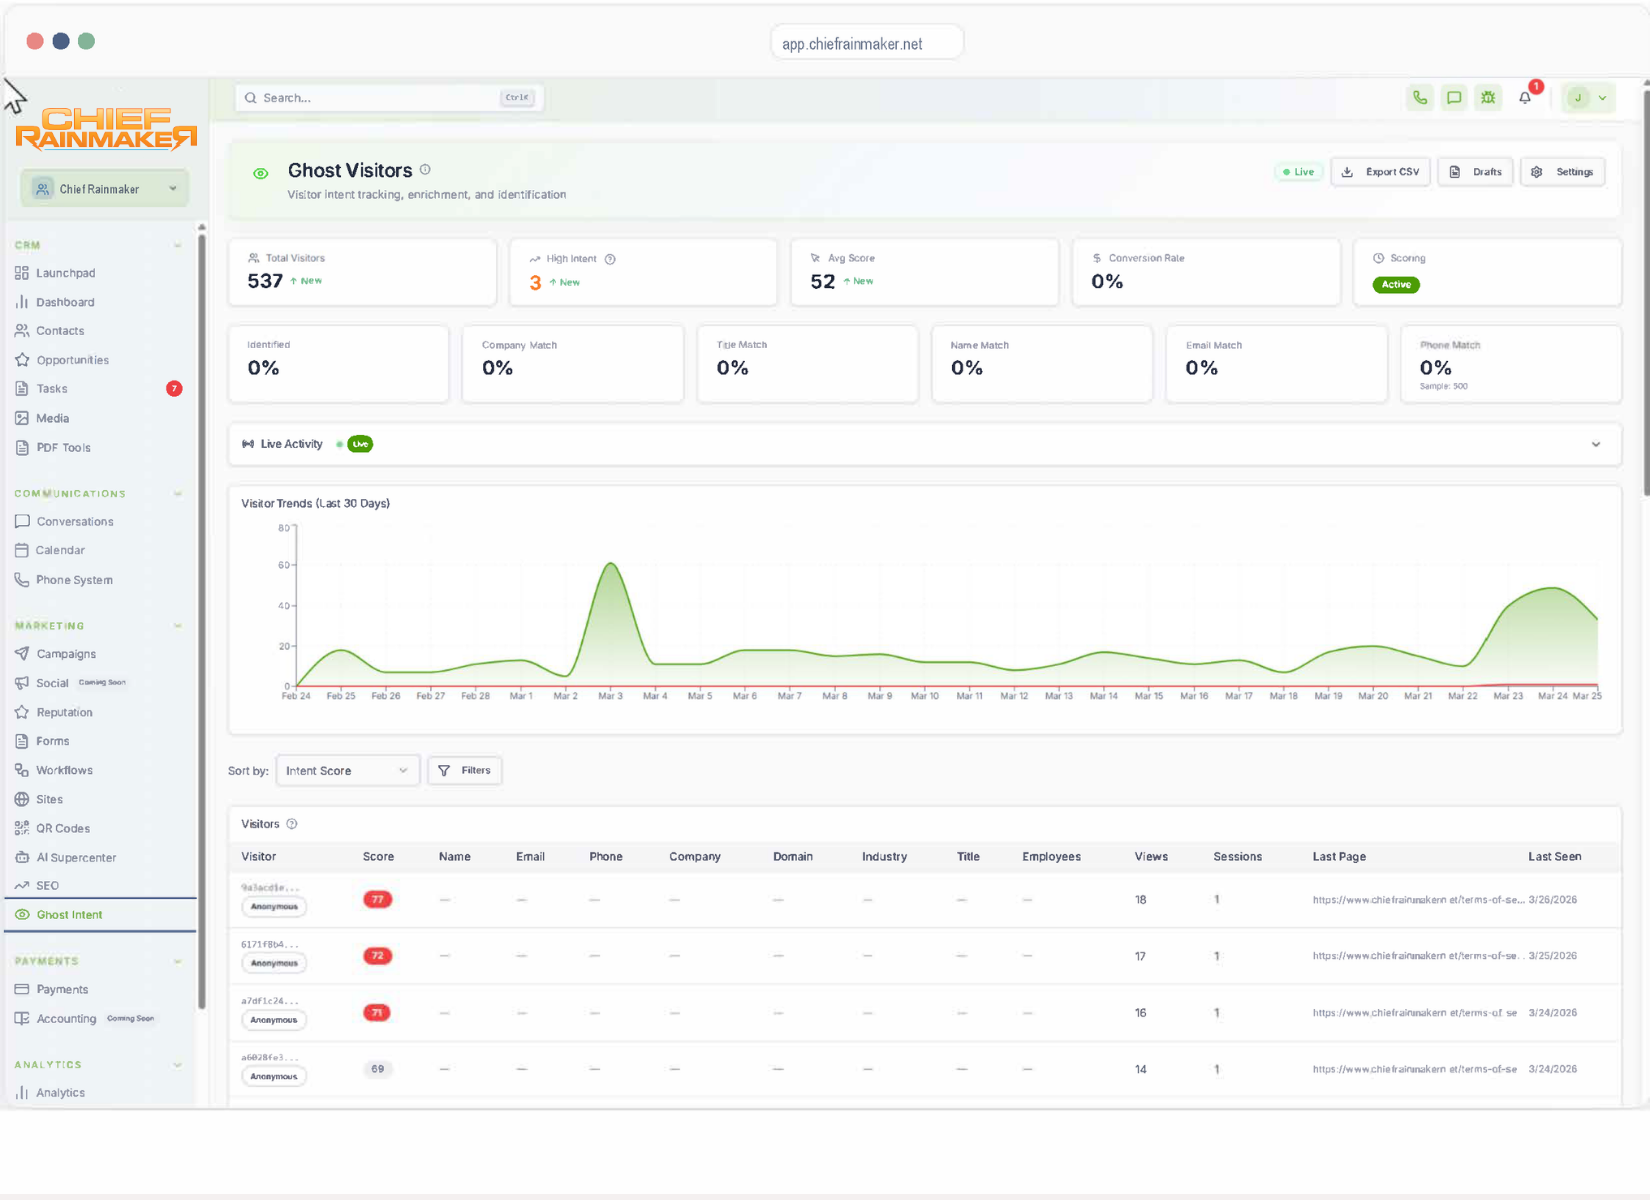1650x1200 pixels.
Task: Click the Live status indicator in header
Action: tap(1298, 172)
